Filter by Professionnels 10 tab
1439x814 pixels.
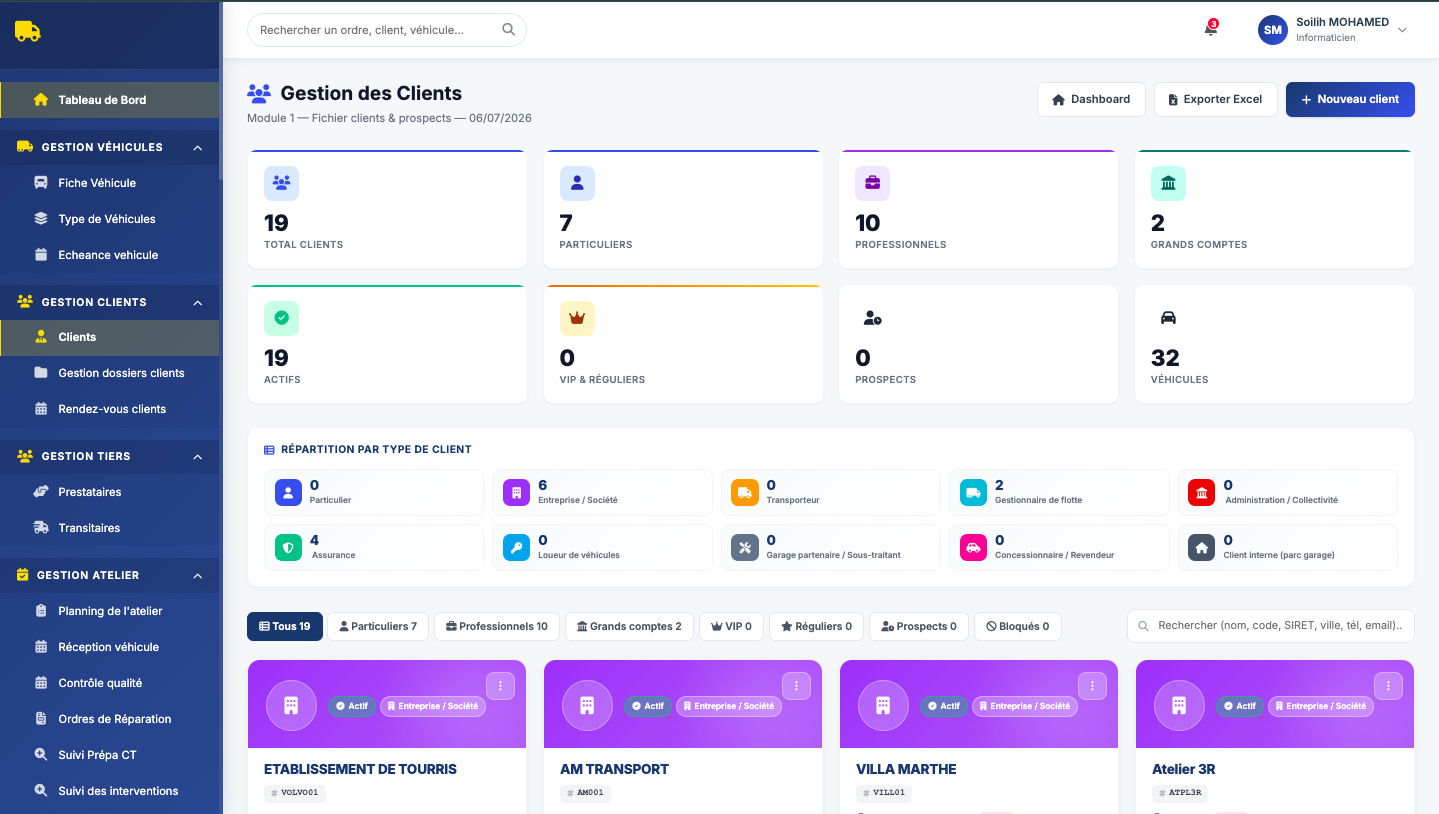497,627
